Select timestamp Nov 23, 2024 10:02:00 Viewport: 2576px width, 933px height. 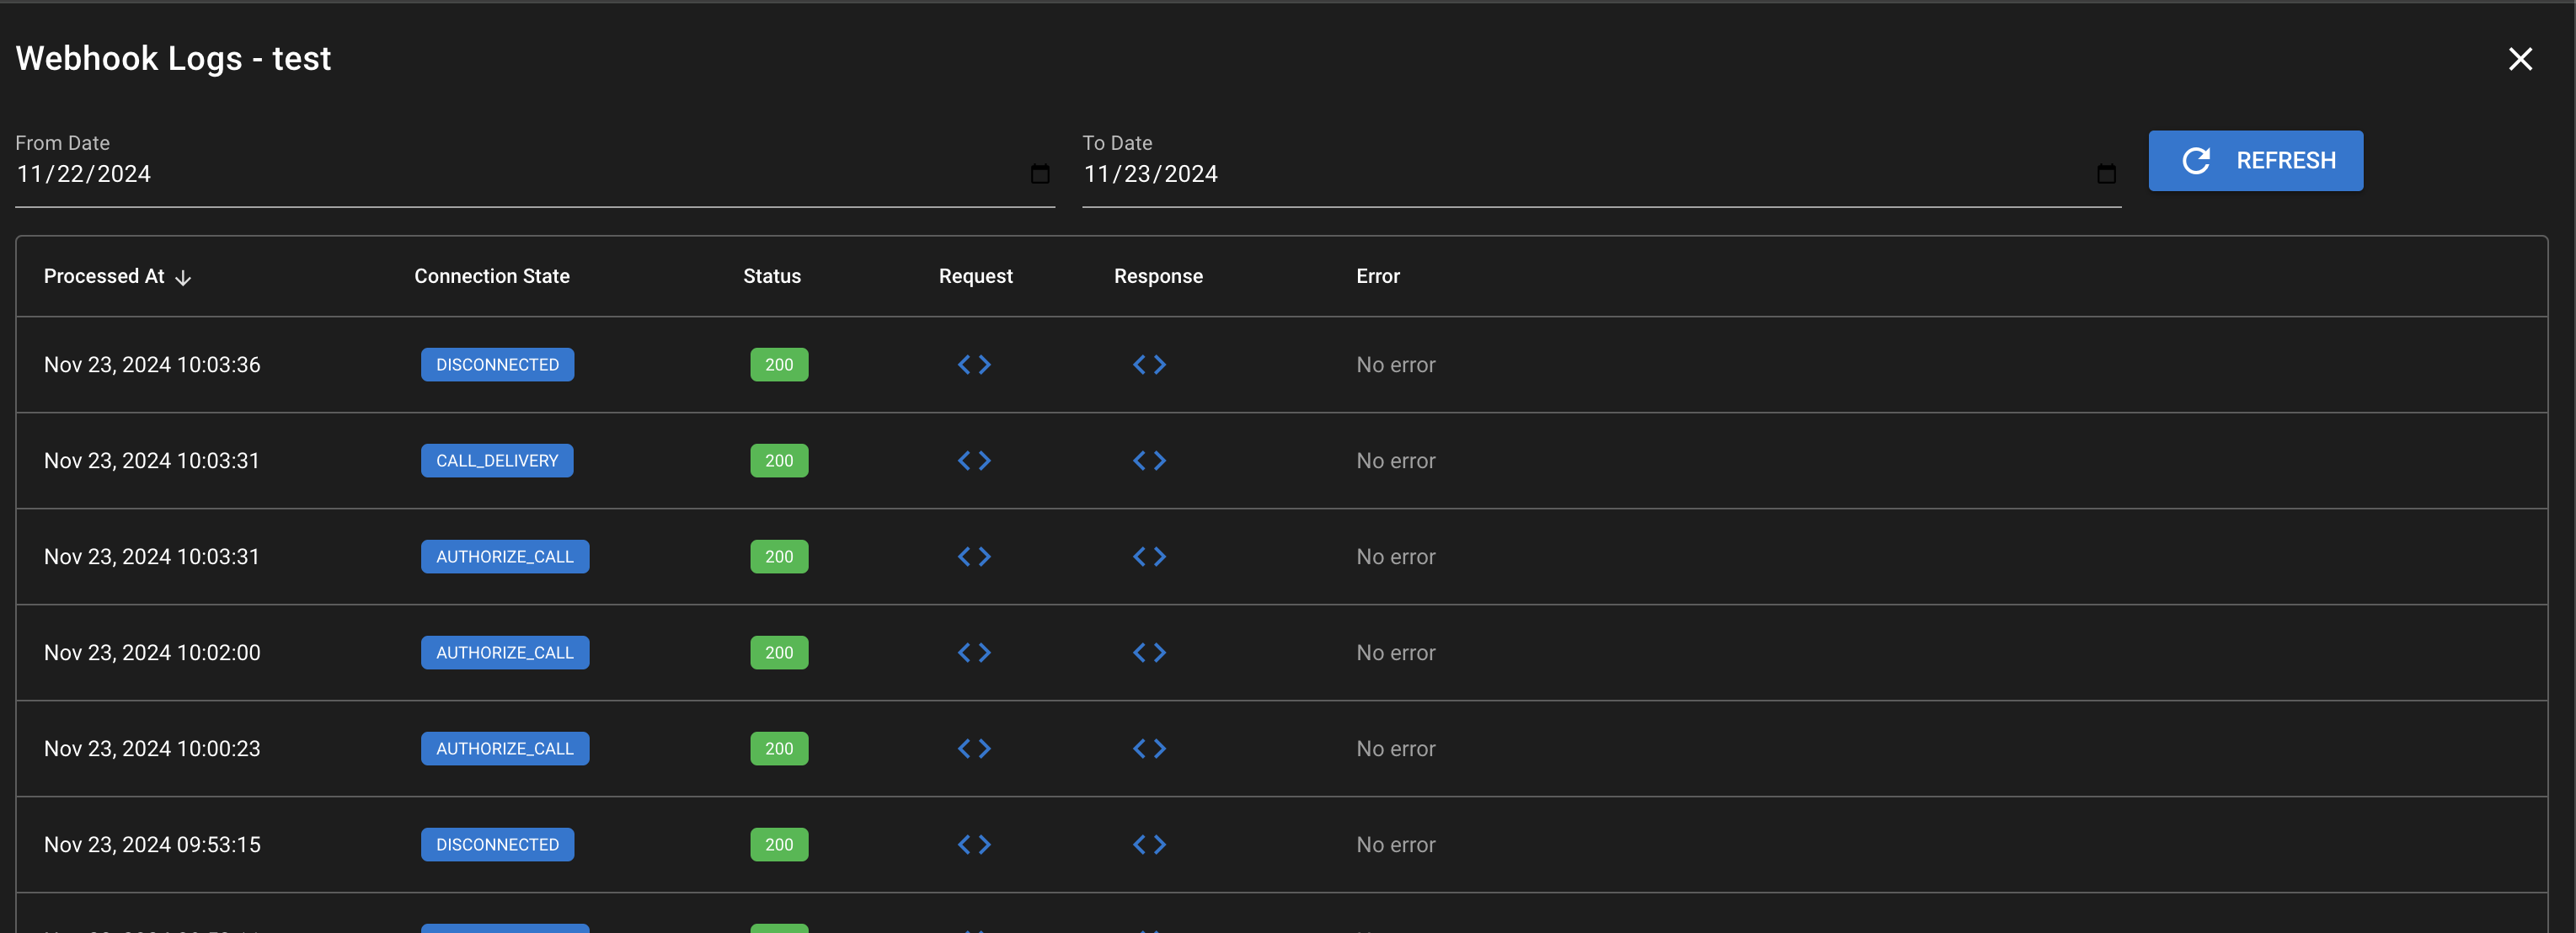click(x=152, y=653)
